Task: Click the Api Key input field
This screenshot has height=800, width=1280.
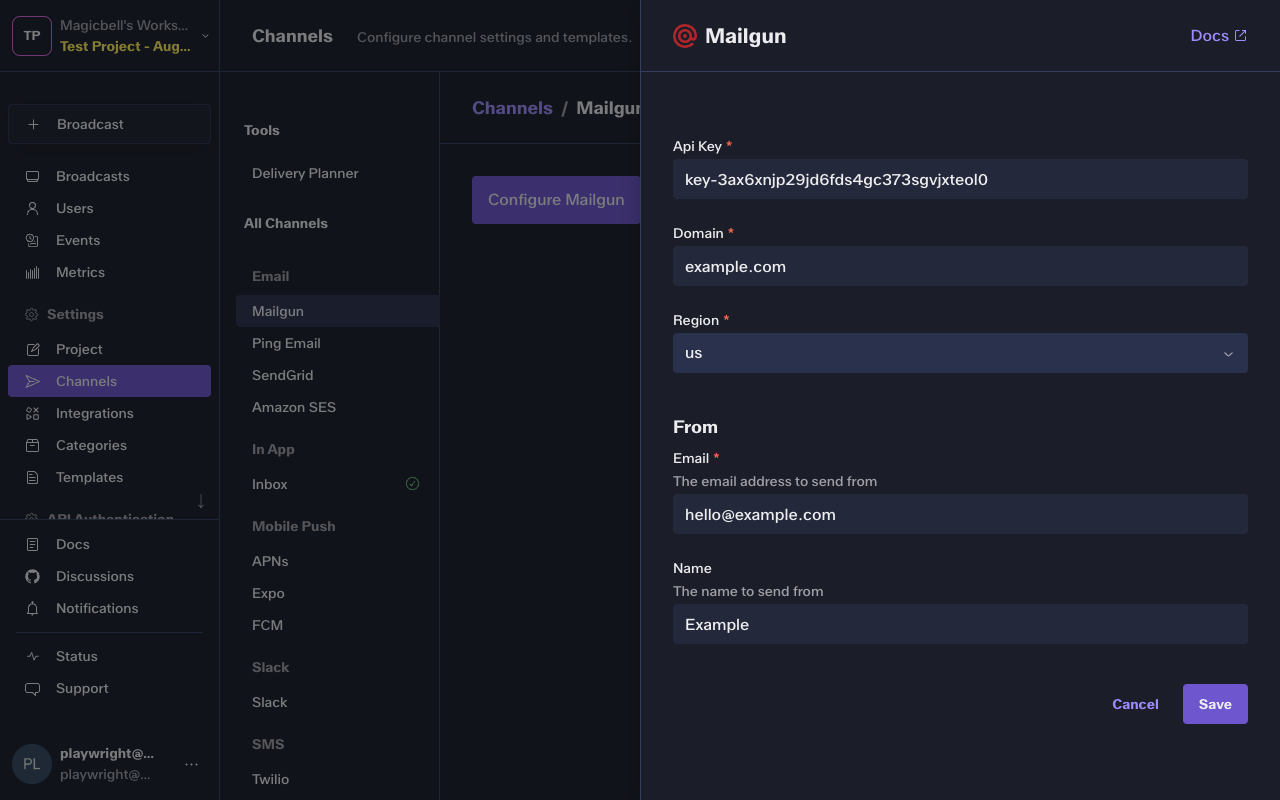Action: pyautogui.click(x=960, y=179)
